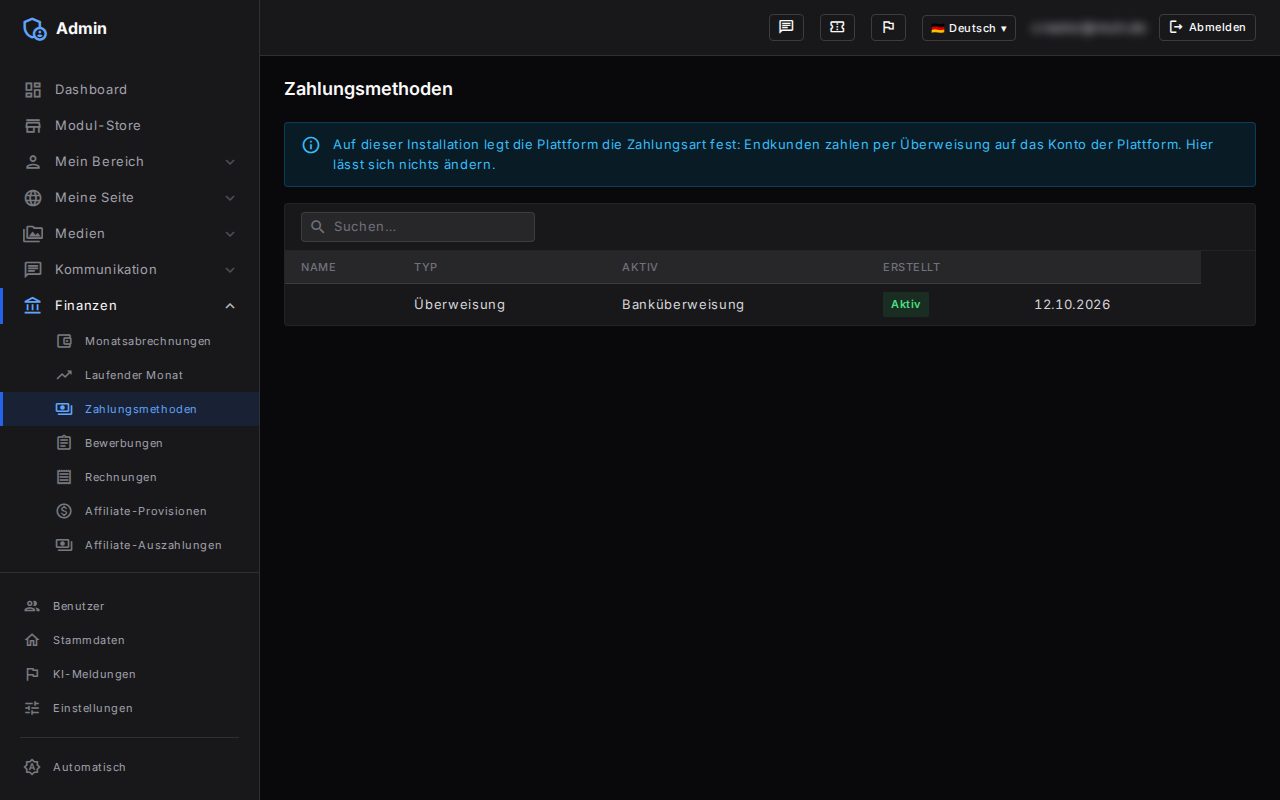1280x800 pixels.
Task: Expand the Kommunikation submenu chevron
Action: point(230,270)
